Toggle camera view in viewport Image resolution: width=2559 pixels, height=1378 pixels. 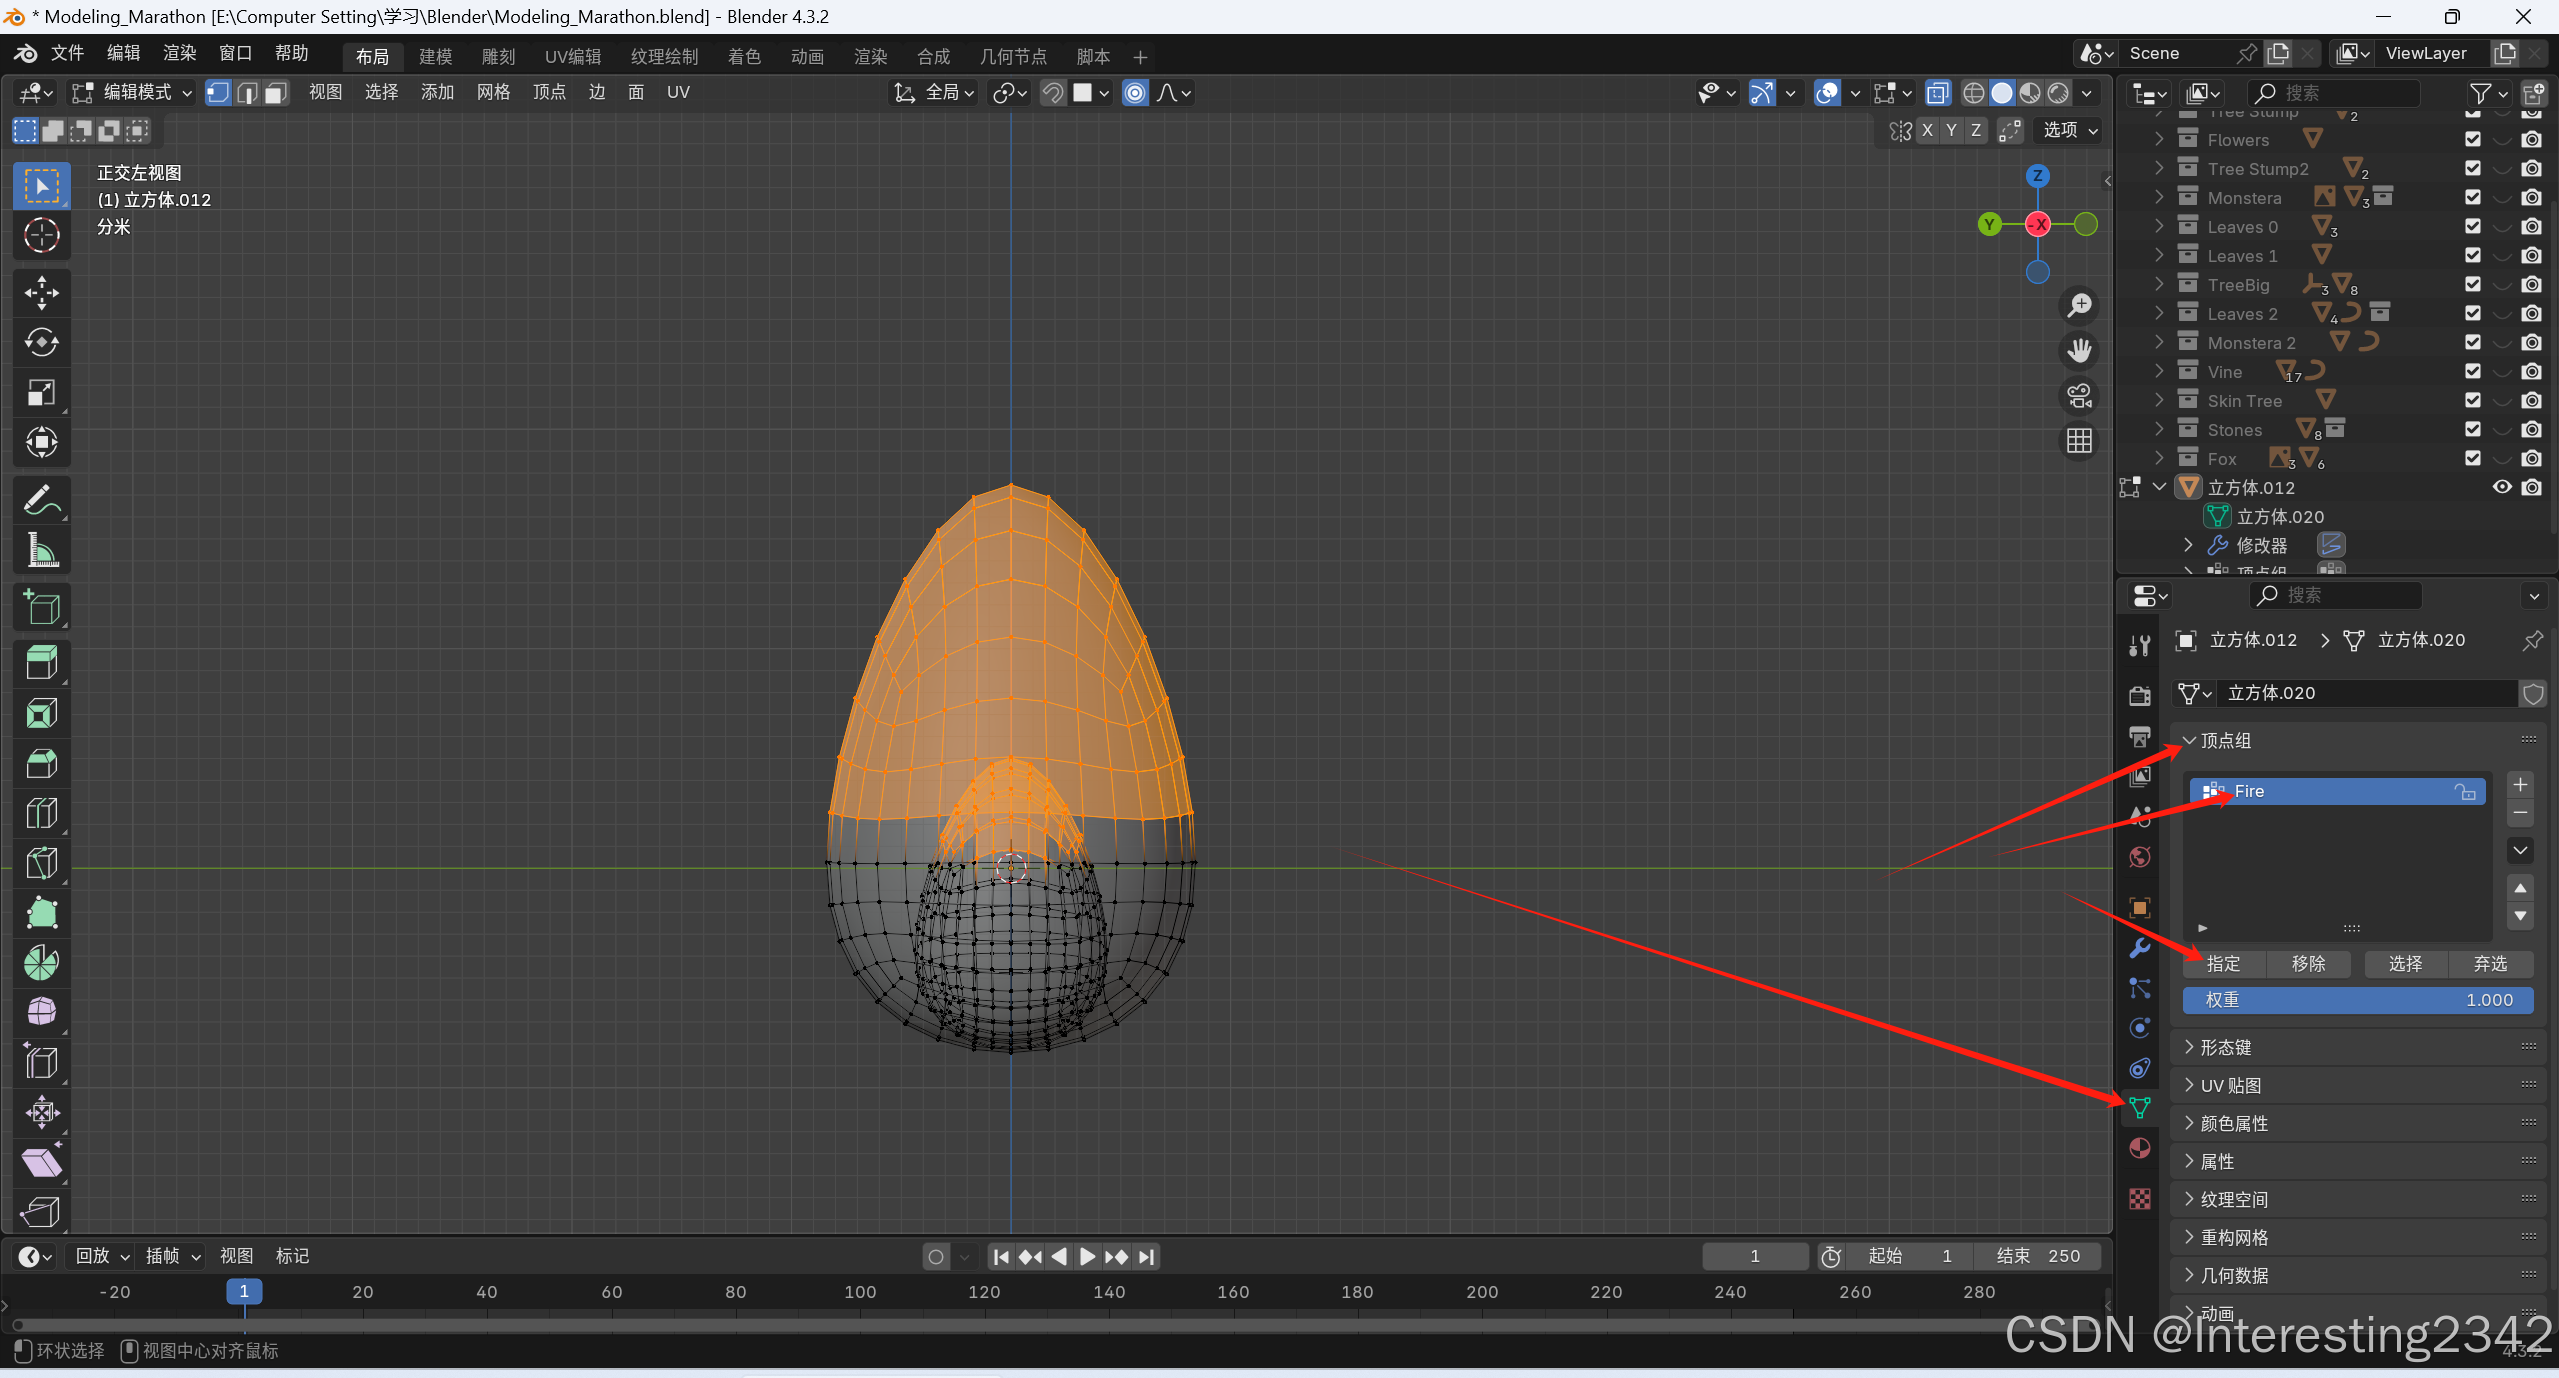tap(2080, 396)
